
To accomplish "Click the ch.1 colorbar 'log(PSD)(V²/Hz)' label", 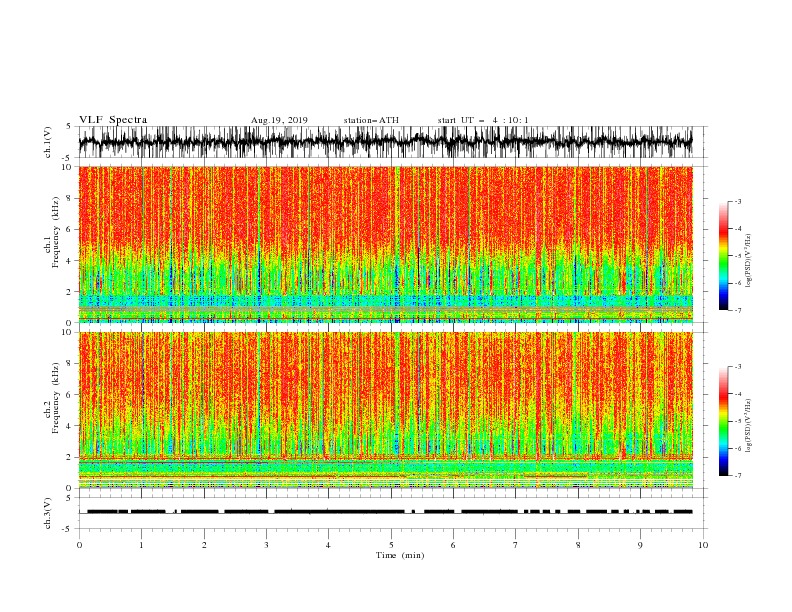I will [748, 261].
